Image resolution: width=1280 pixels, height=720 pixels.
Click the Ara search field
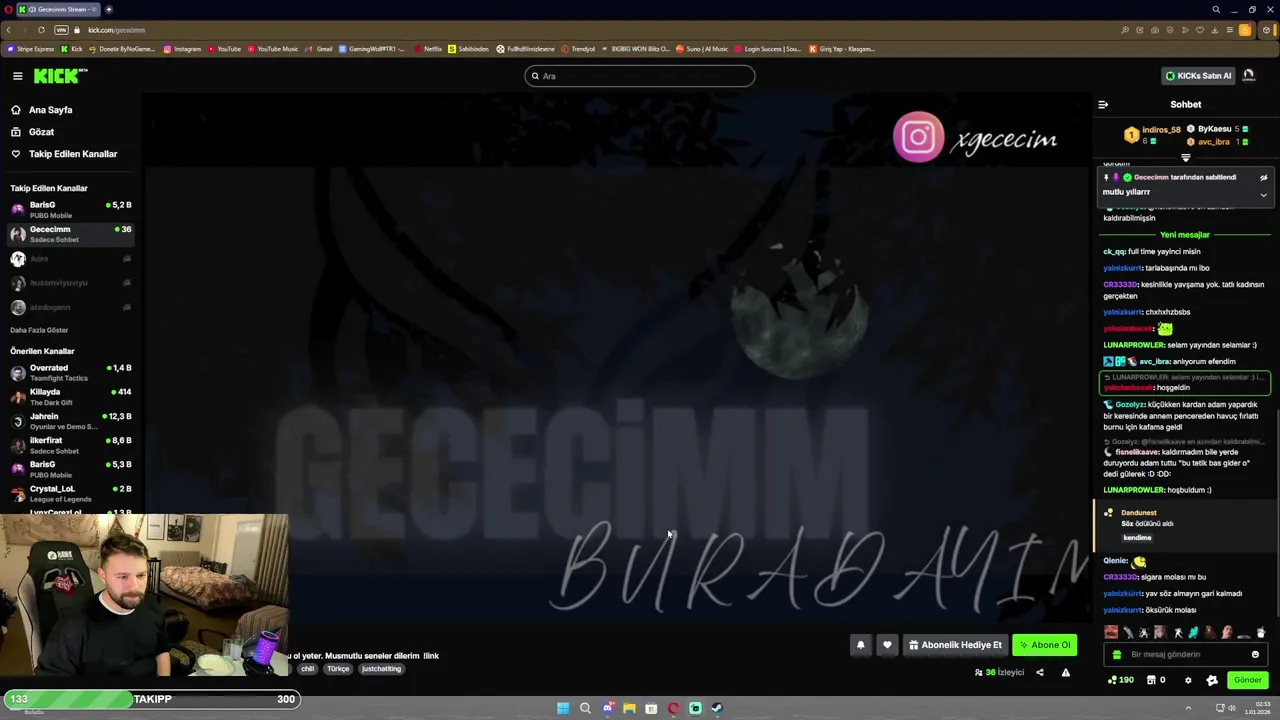(640, 76)
